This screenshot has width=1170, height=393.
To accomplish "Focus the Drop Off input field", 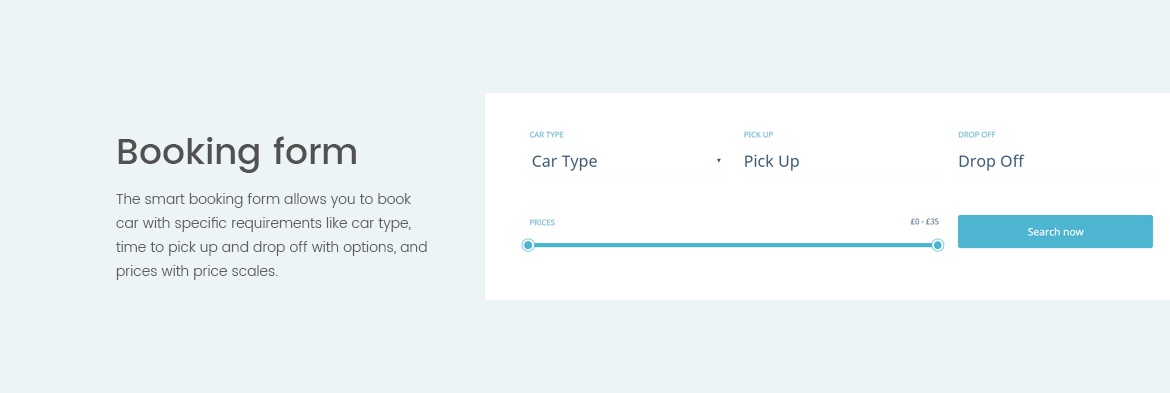I will click(x=1055, y=161).
